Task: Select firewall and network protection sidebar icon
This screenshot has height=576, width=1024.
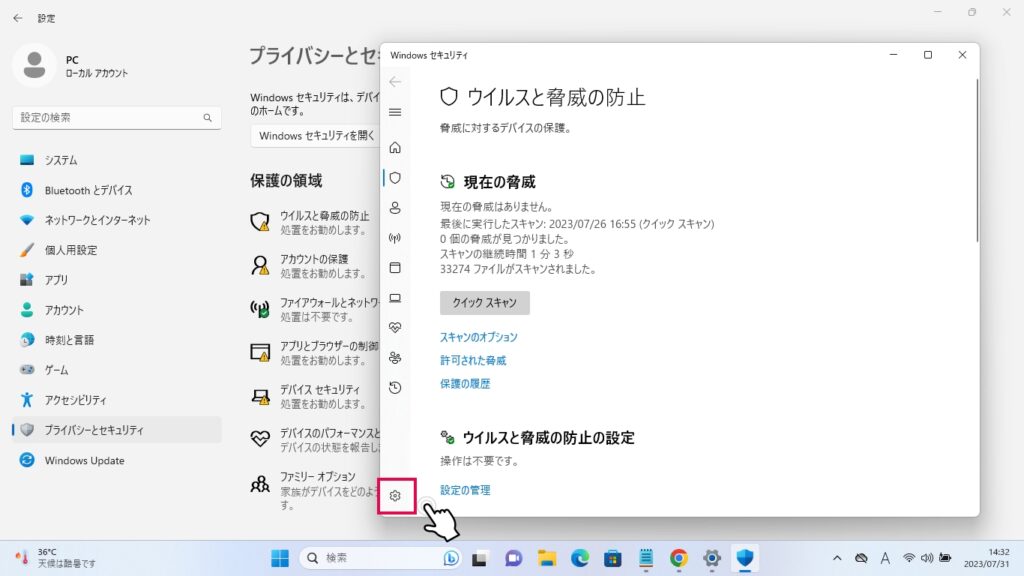Action: 395,238
